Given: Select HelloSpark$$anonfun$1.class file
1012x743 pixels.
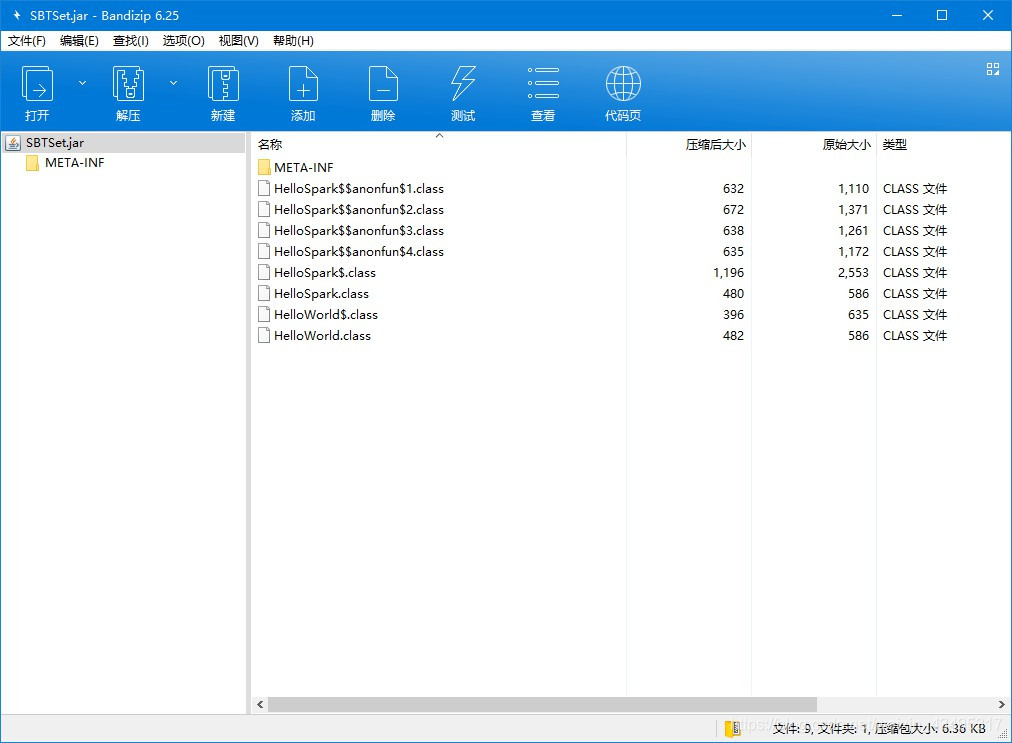Looking at the screenshot, I should point(358,188).
